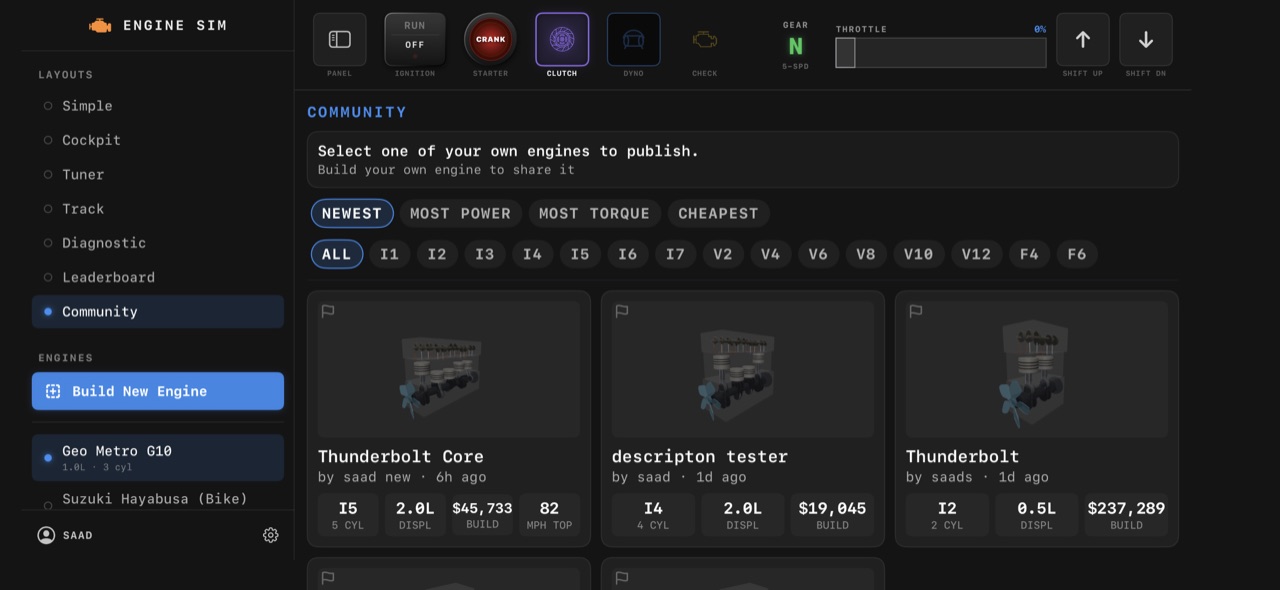Click the Engine Sim logo icon
This screenshot has width=1280, height=590.
(x=100, y=26)
